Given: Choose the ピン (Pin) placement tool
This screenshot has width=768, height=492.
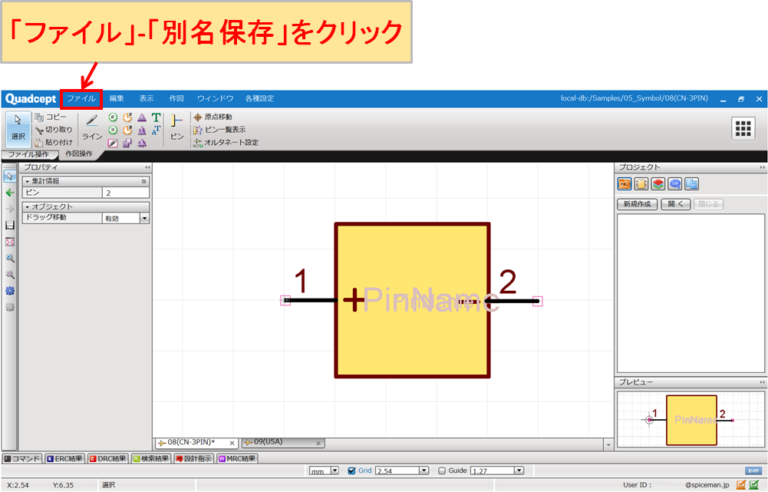Looking at the screenshot, I should [176, 126].
